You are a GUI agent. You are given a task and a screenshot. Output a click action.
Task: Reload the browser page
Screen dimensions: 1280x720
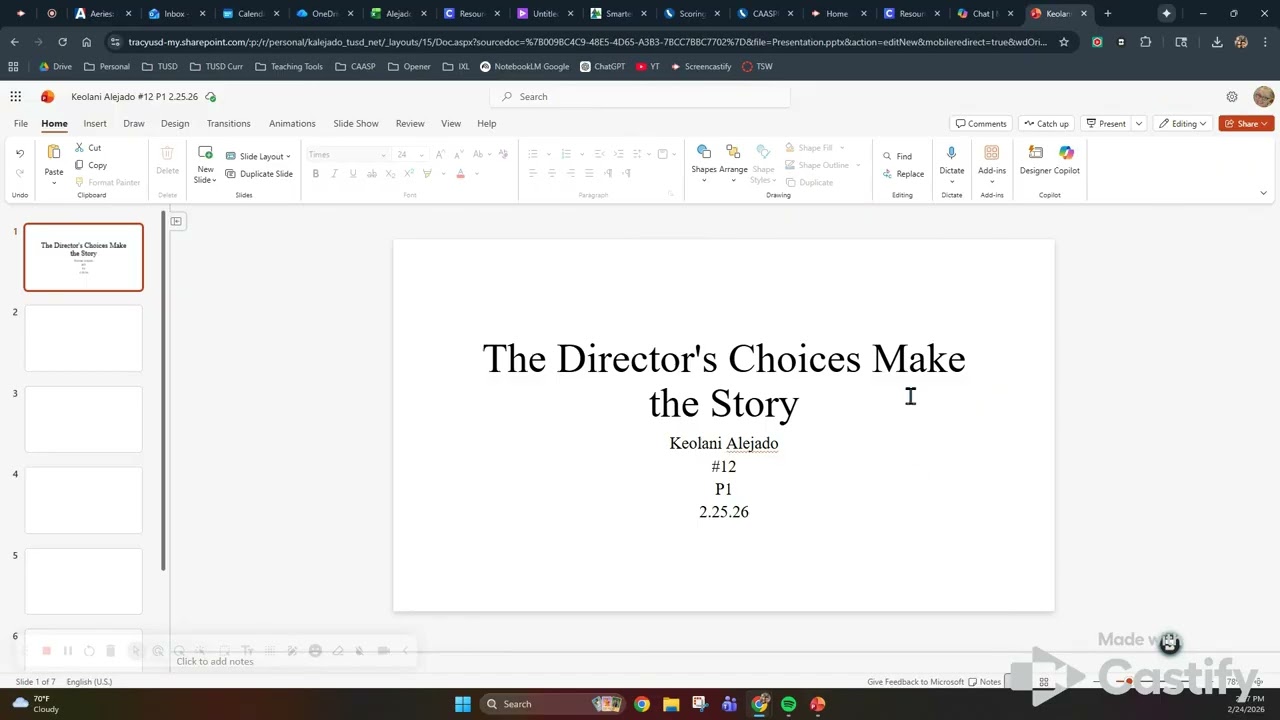pyautogui.click(x=62, y=42)
